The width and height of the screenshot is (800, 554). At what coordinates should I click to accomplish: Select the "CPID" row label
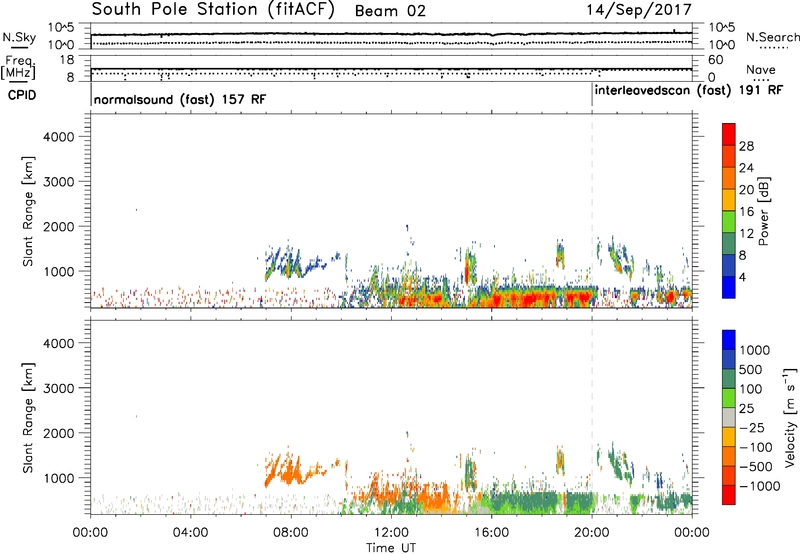(x=22, y=95)
